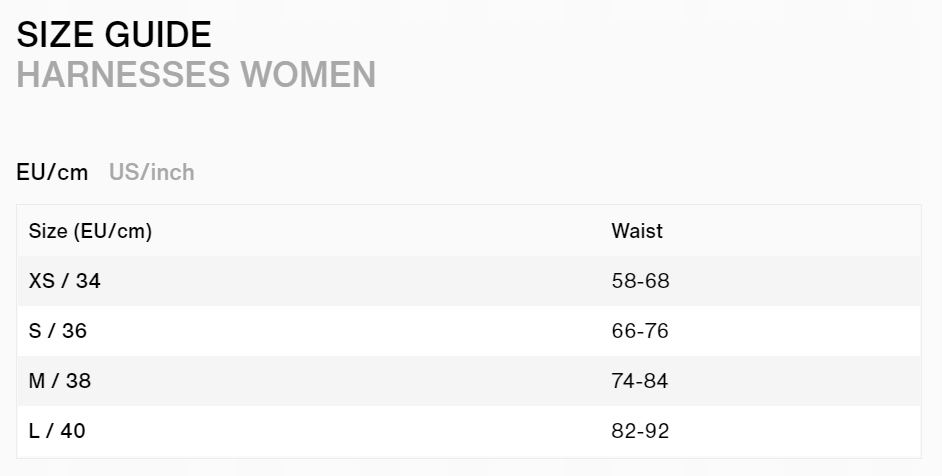Select the L / 40 size cell
942x476 pixels.
click(57, 431)
